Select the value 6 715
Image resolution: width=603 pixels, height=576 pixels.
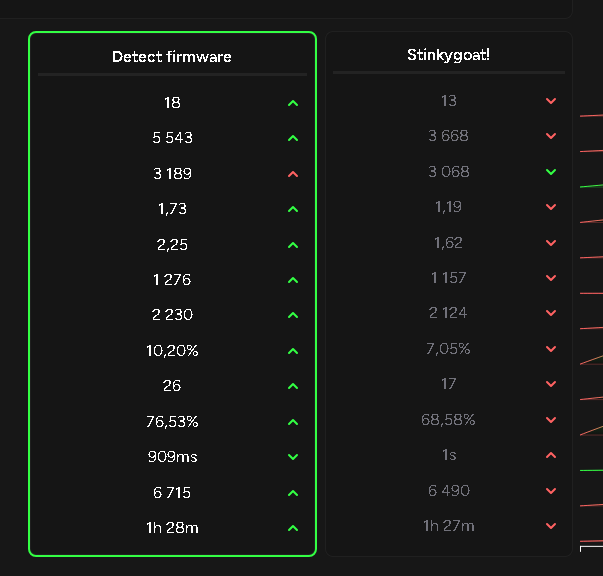172,493
